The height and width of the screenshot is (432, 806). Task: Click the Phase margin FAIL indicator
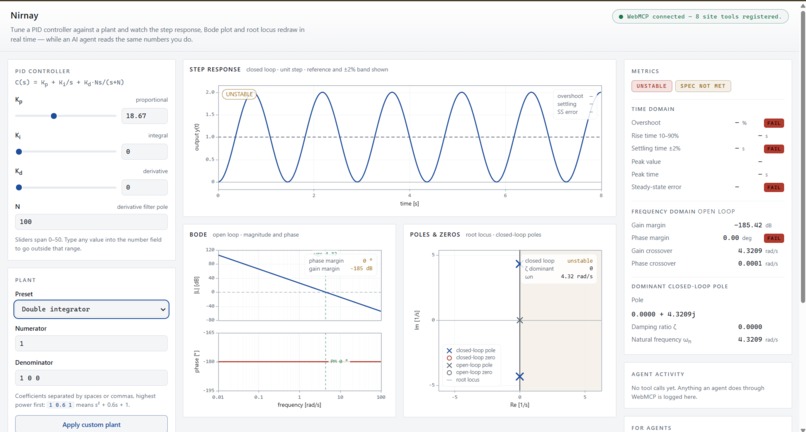click(774, 238)
